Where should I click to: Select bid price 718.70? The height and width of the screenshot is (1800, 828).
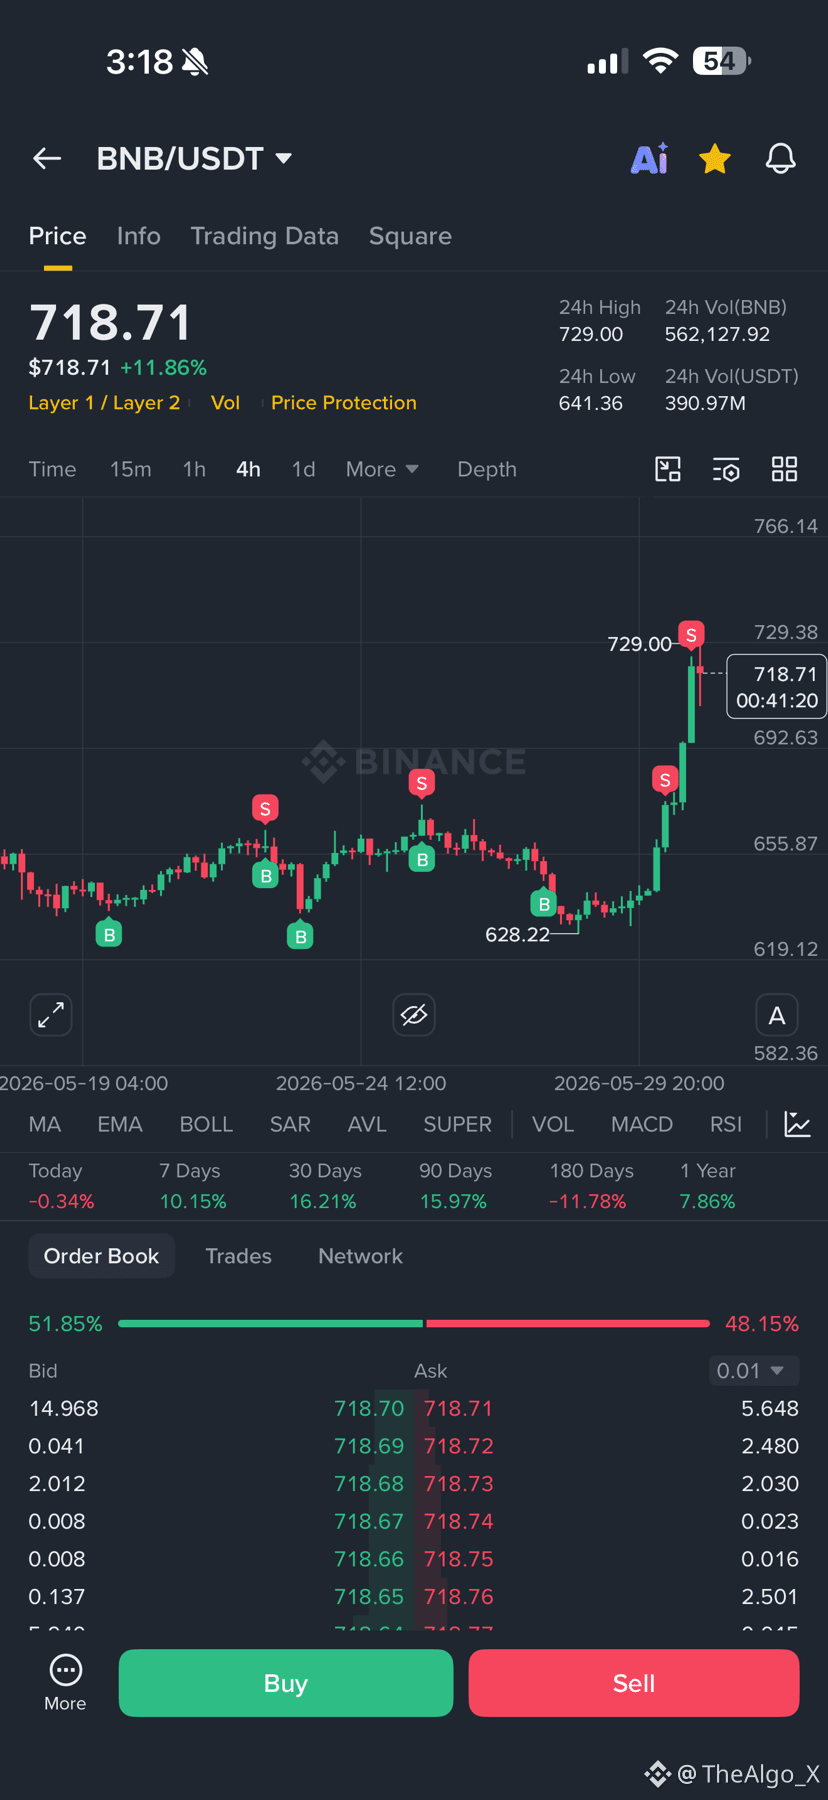[369, 1408]
